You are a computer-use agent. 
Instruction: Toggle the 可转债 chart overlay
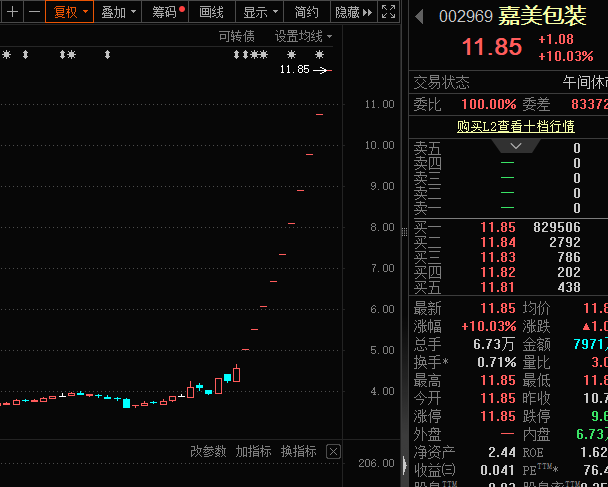coord(236,36)
